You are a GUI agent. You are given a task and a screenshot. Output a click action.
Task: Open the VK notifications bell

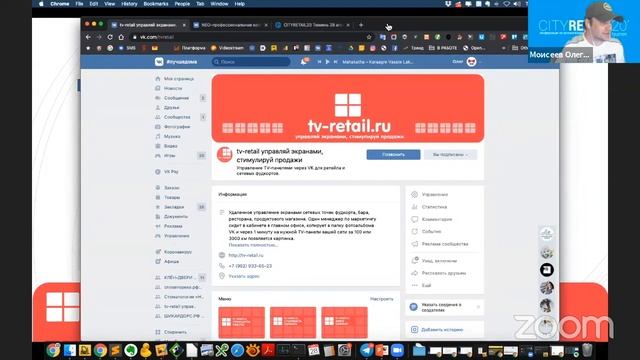[304, 62]
